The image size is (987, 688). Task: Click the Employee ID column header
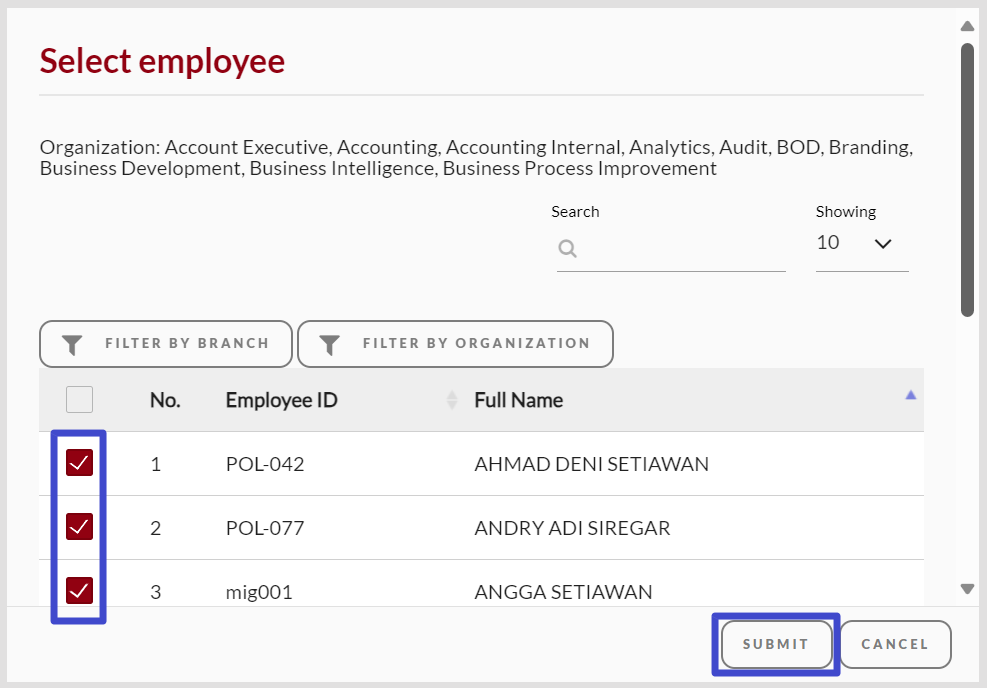[281, 400]
